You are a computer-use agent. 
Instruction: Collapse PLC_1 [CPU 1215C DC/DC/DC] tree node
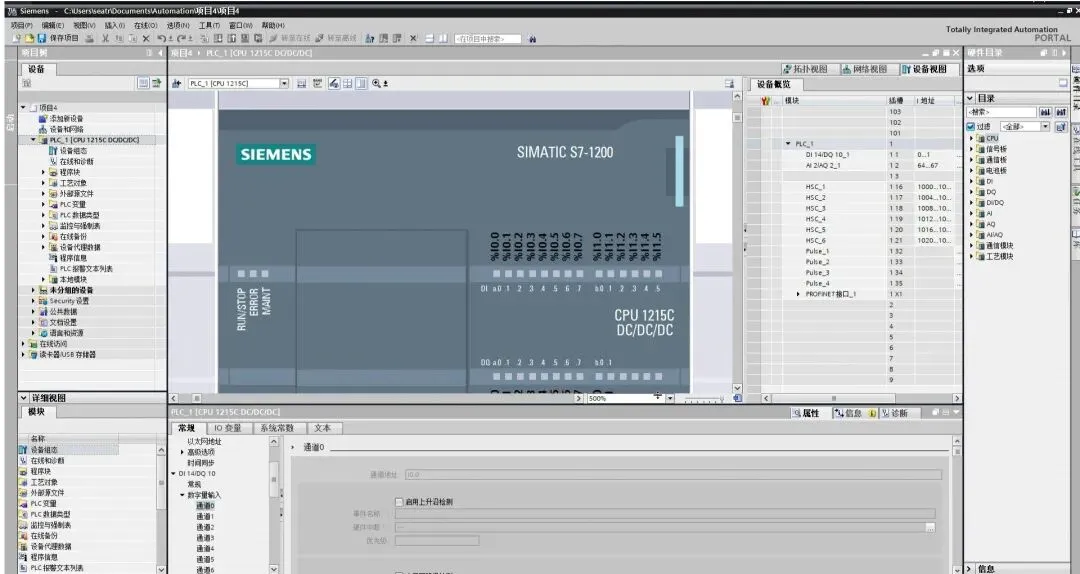[33, 140]
